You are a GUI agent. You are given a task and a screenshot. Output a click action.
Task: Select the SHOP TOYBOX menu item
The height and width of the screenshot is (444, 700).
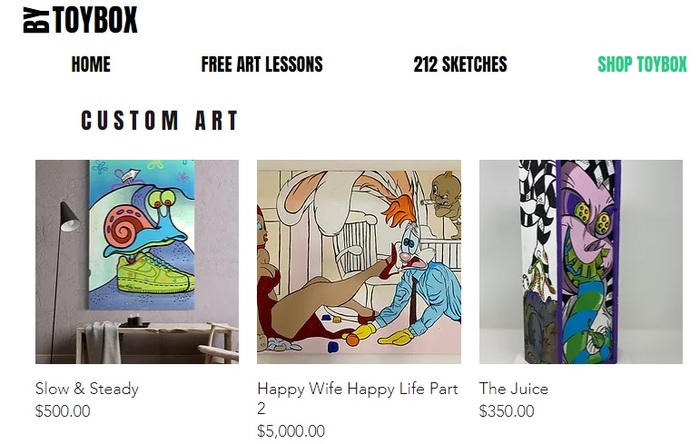coord(642,64)
